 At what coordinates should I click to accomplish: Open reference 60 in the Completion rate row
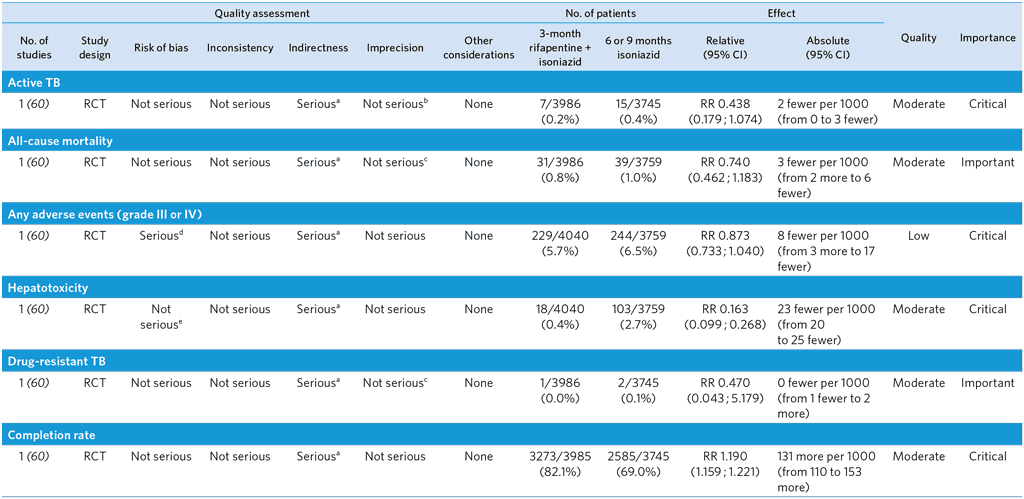click(32, 457)
